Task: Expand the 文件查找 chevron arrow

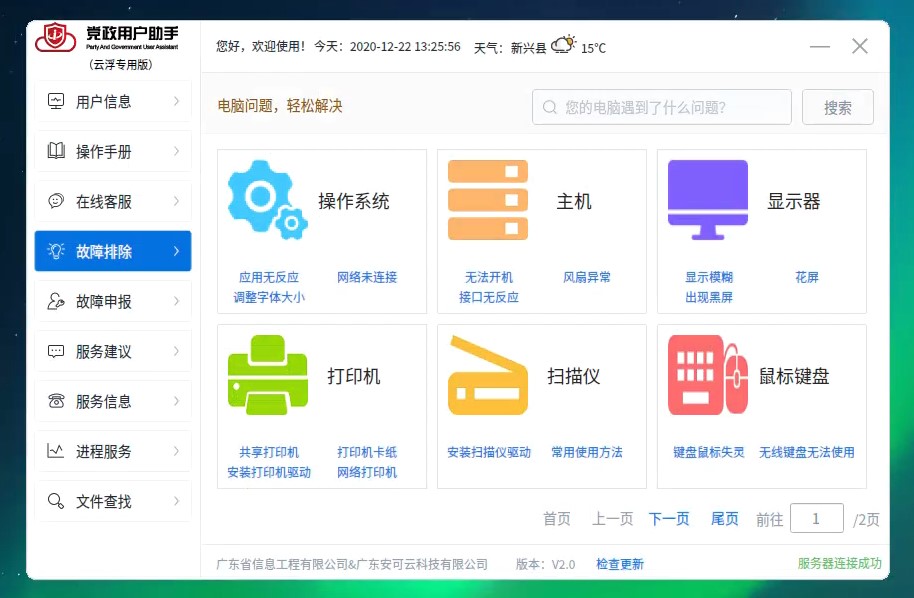Action: point(176,501)
